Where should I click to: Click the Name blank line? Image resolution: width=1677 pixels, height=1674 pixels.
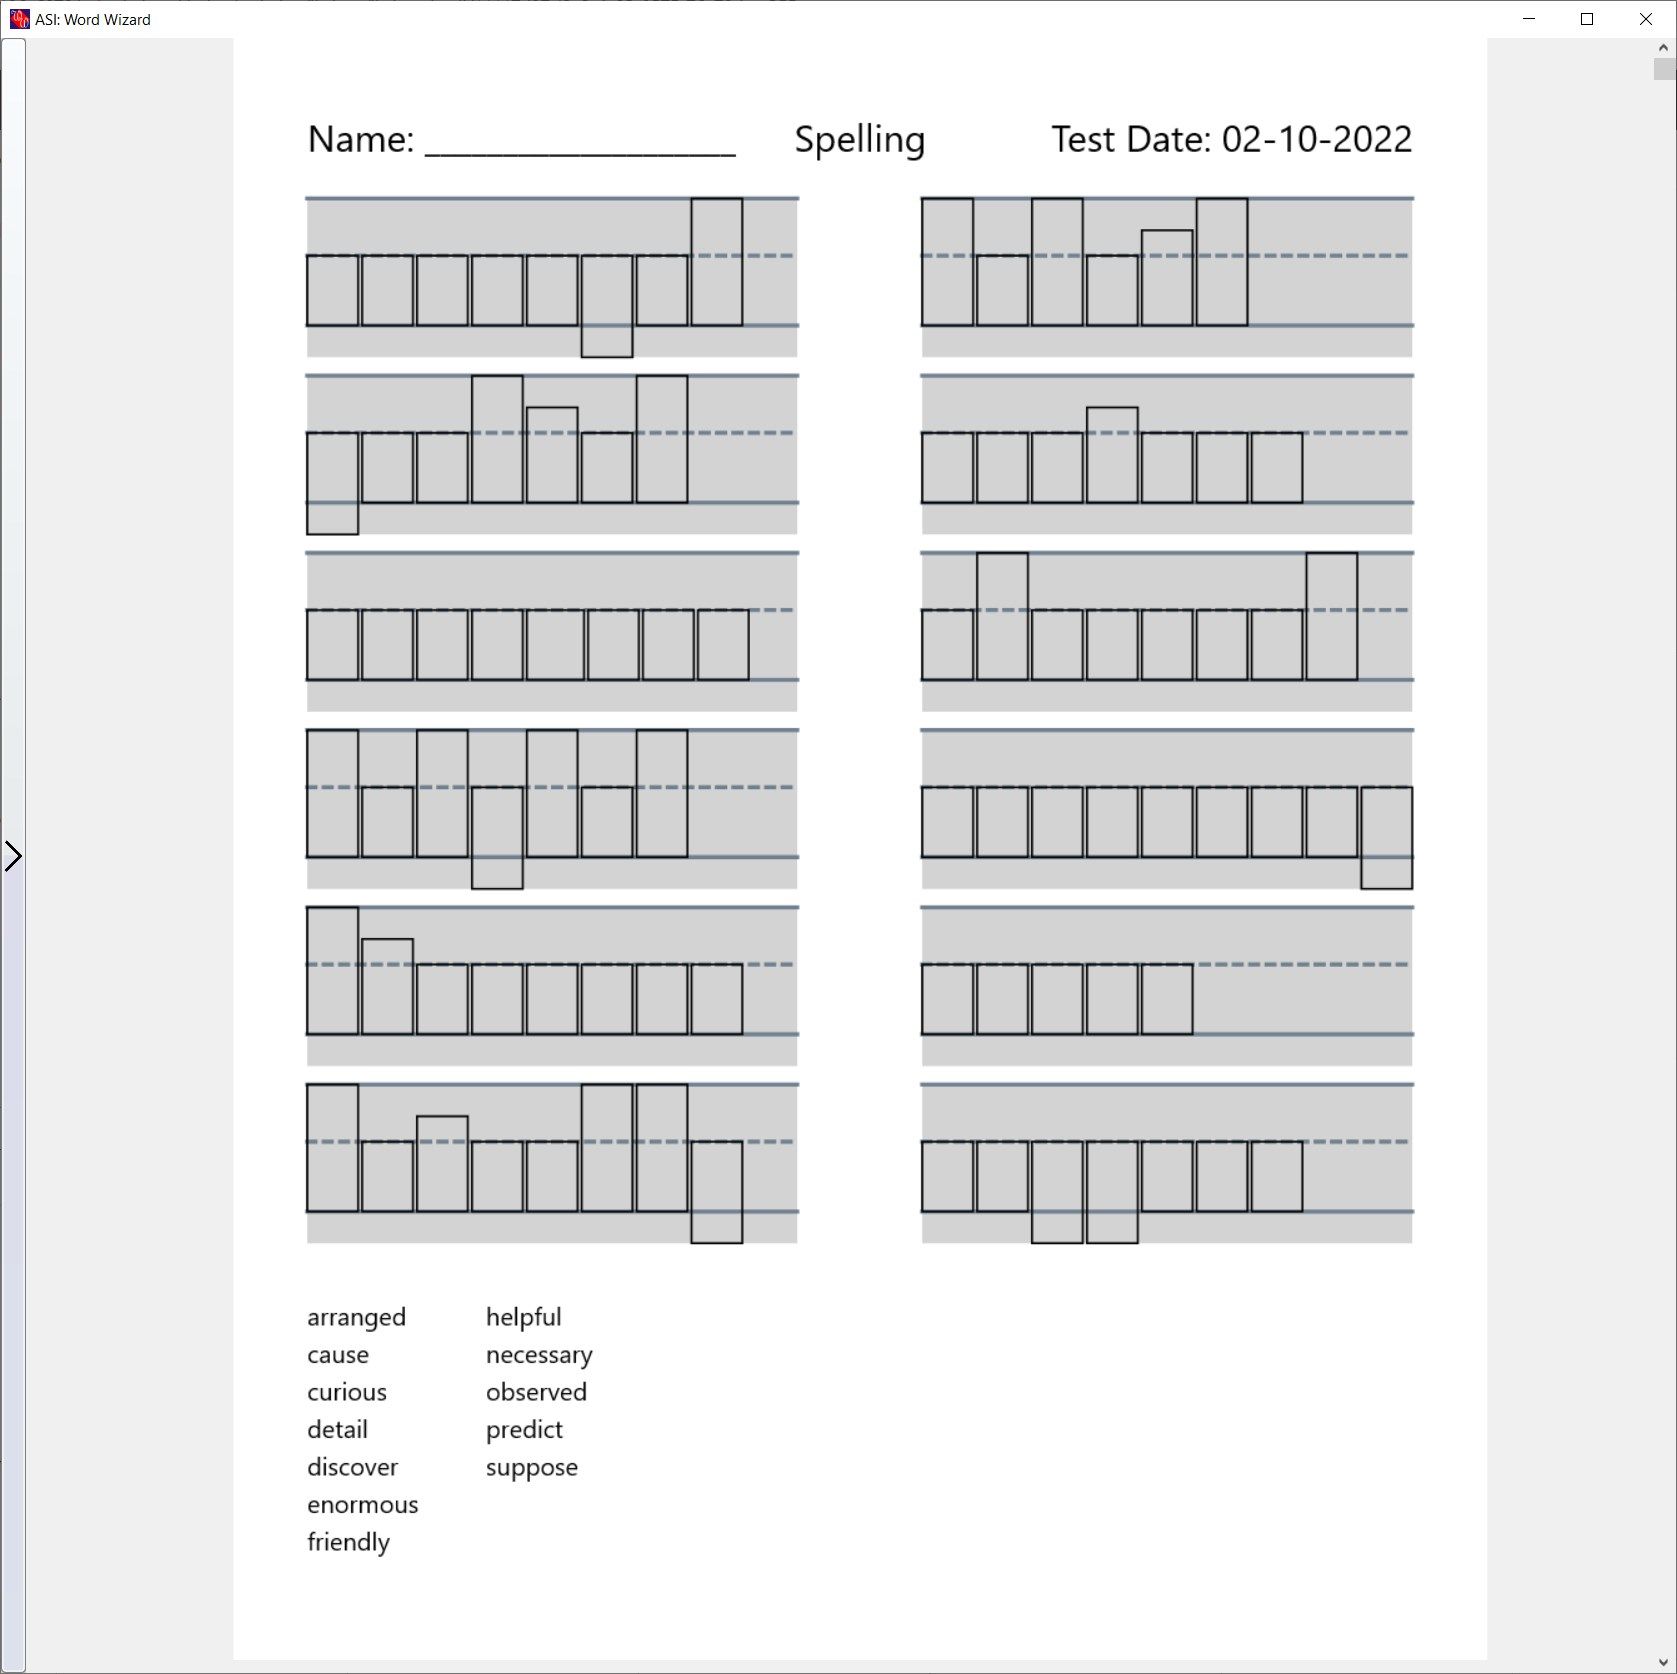pyautogui.click(x=580, y=153)
